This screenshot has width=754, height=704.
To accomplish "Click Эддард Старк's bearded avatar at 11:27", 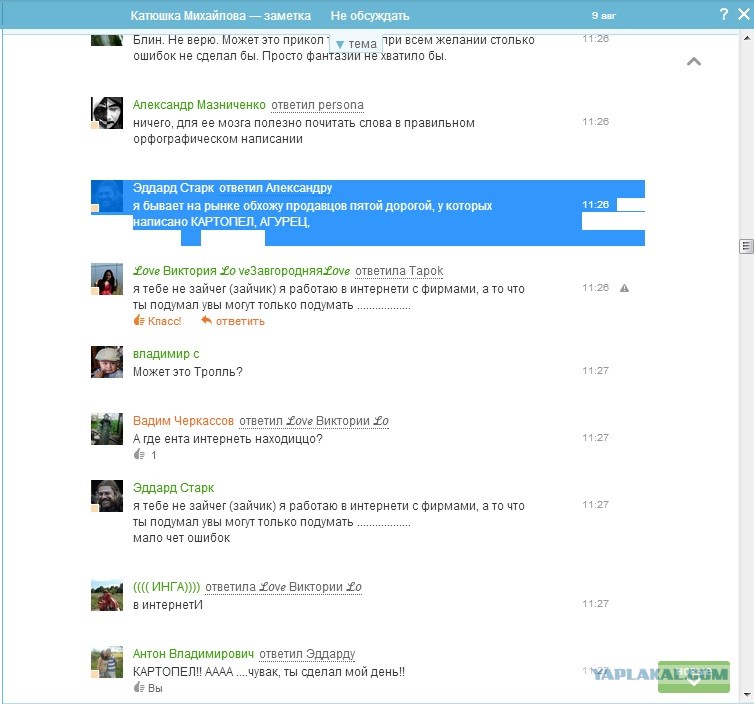I will pyautogui.click(x=107, y=496).
